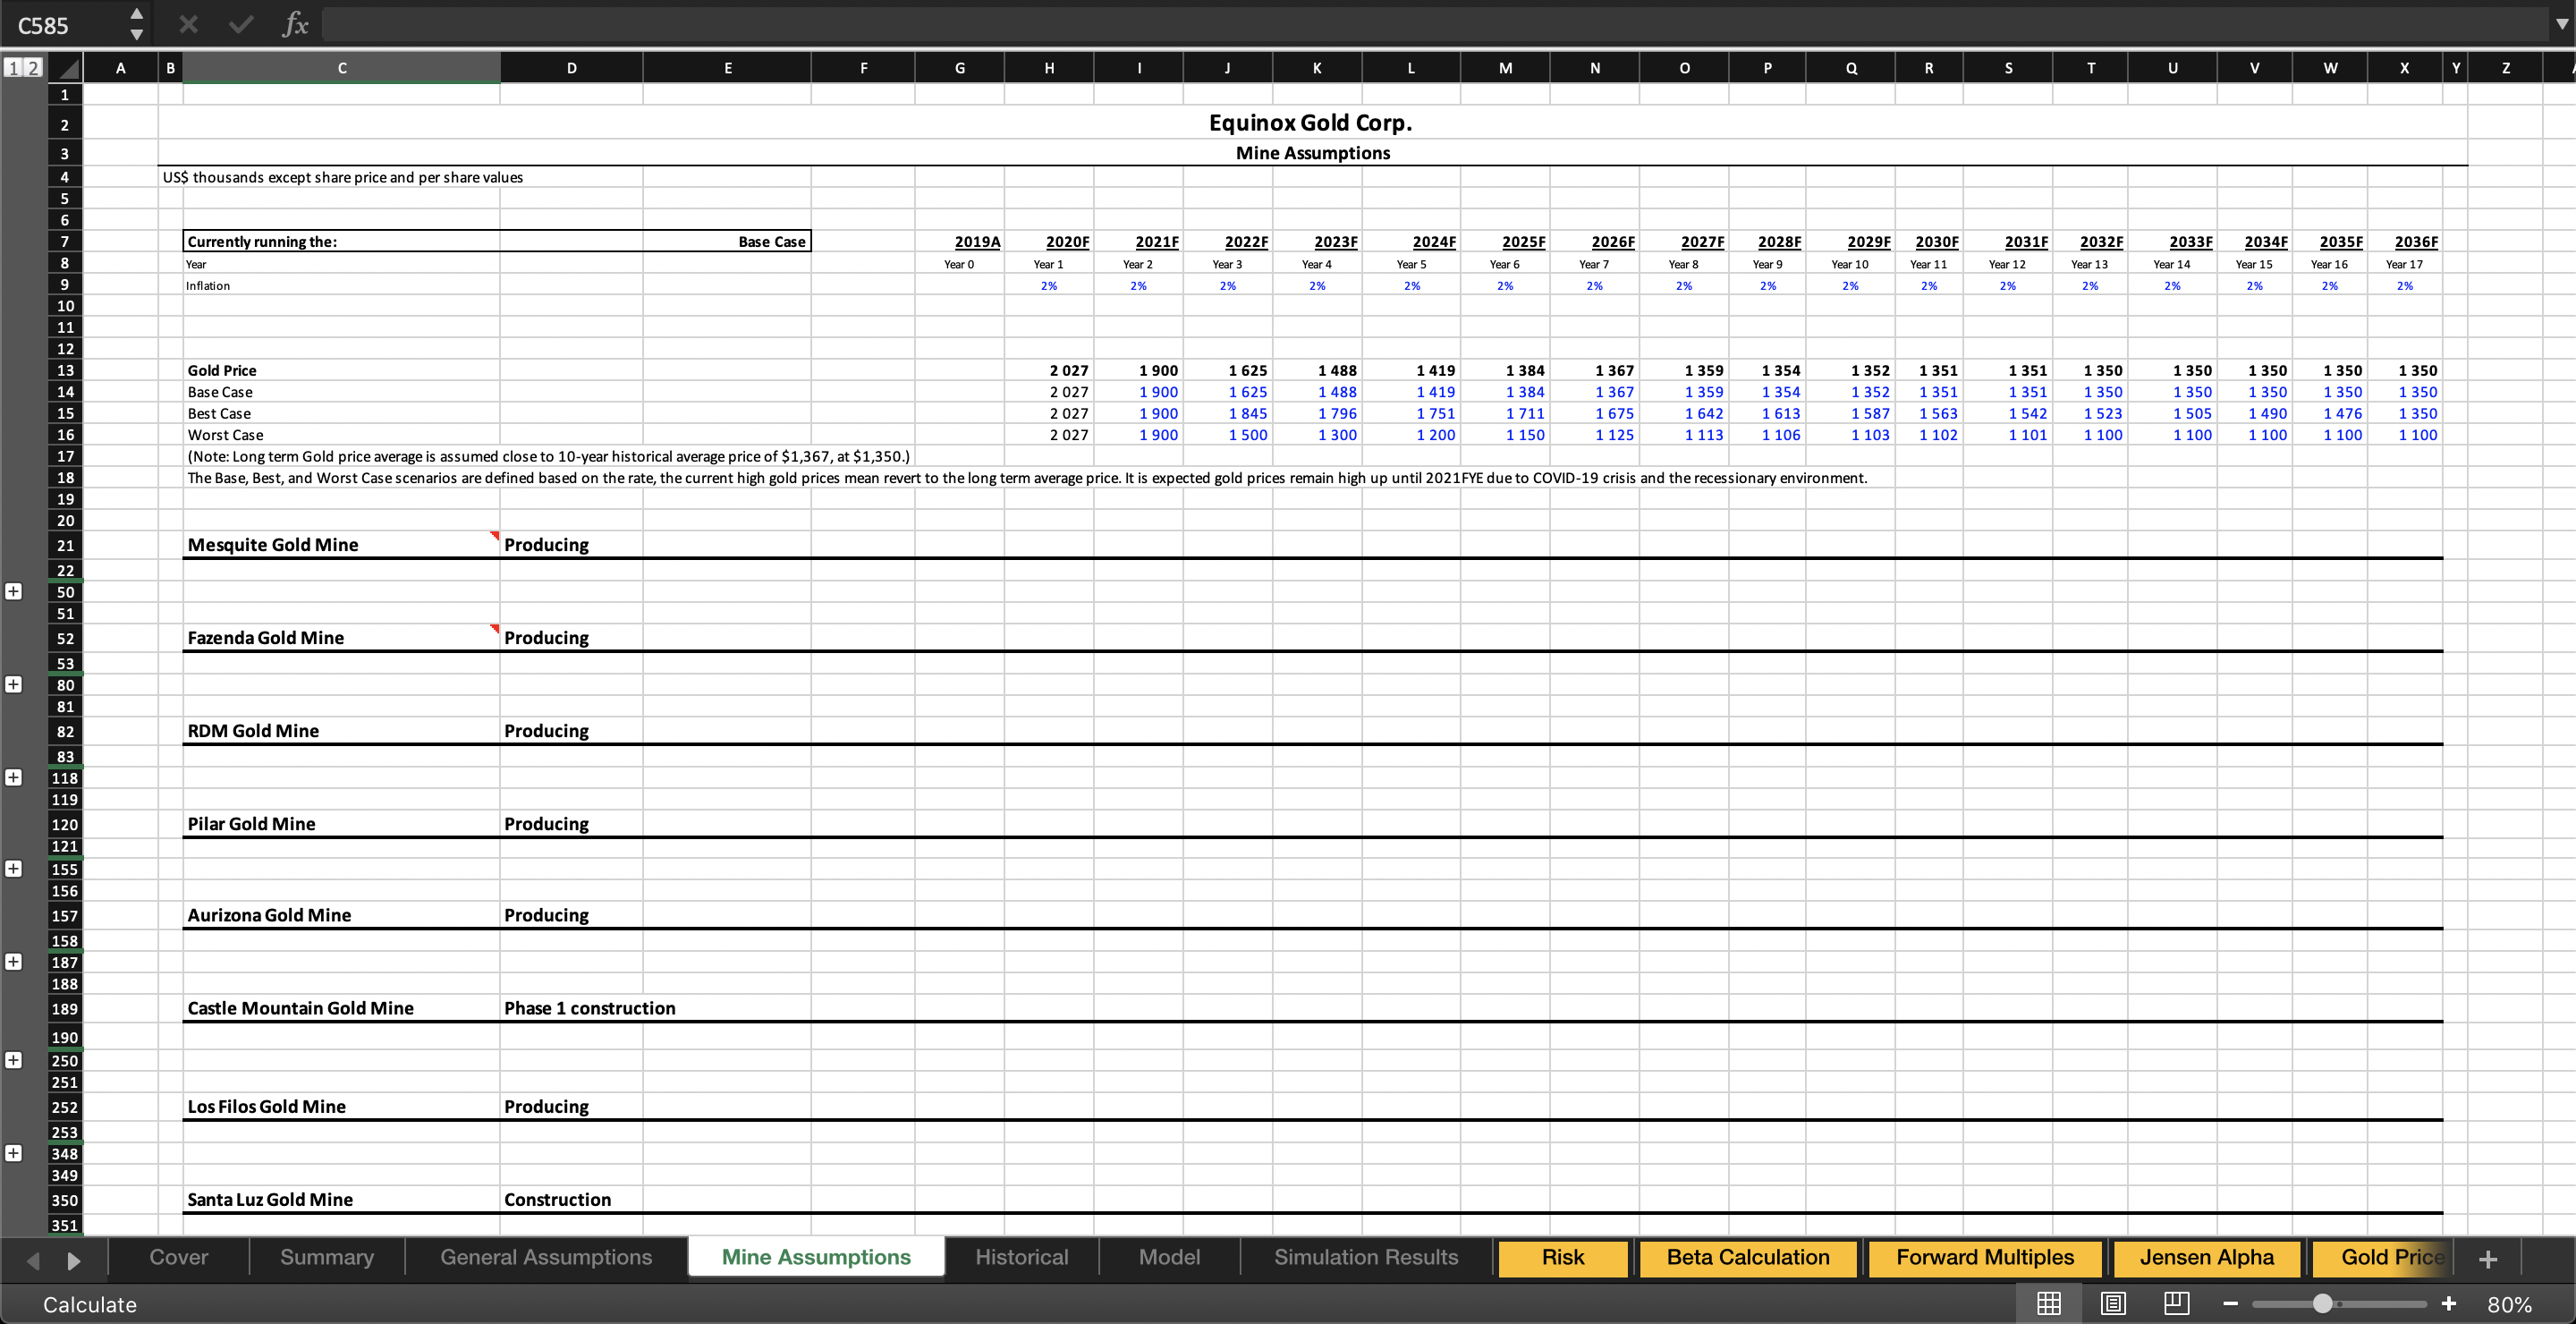Expand the Castle Mountain Gold Mine group
The width and height of the screenshot is (2576, 1324).
pos(13,1060)
